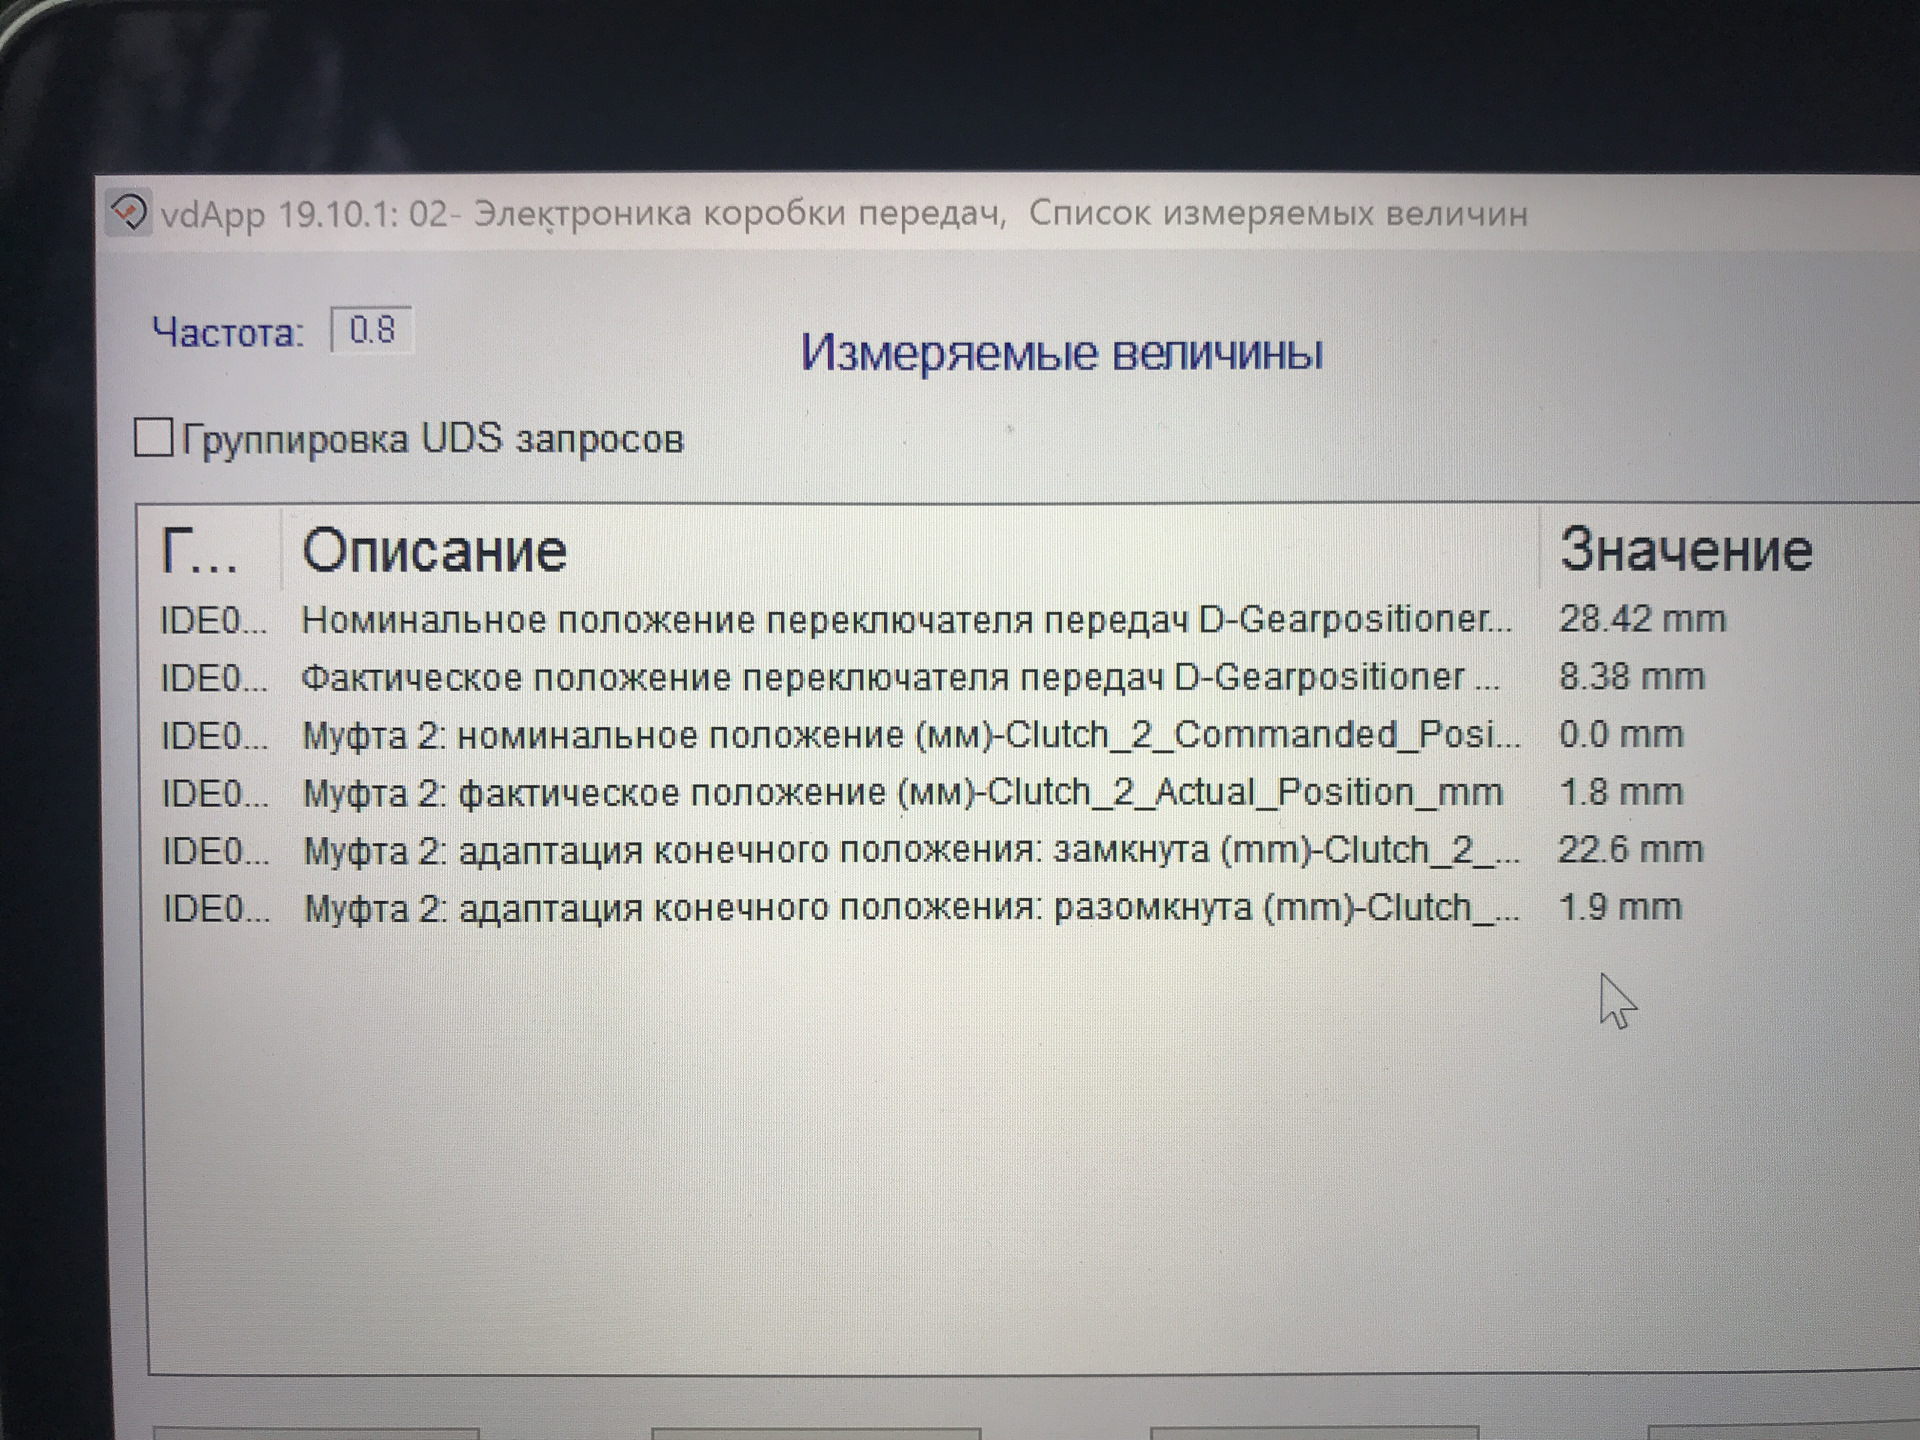Click the window title bar text
The height and width of the screenshot is (1440, 1920).
(x=844, y=214)
